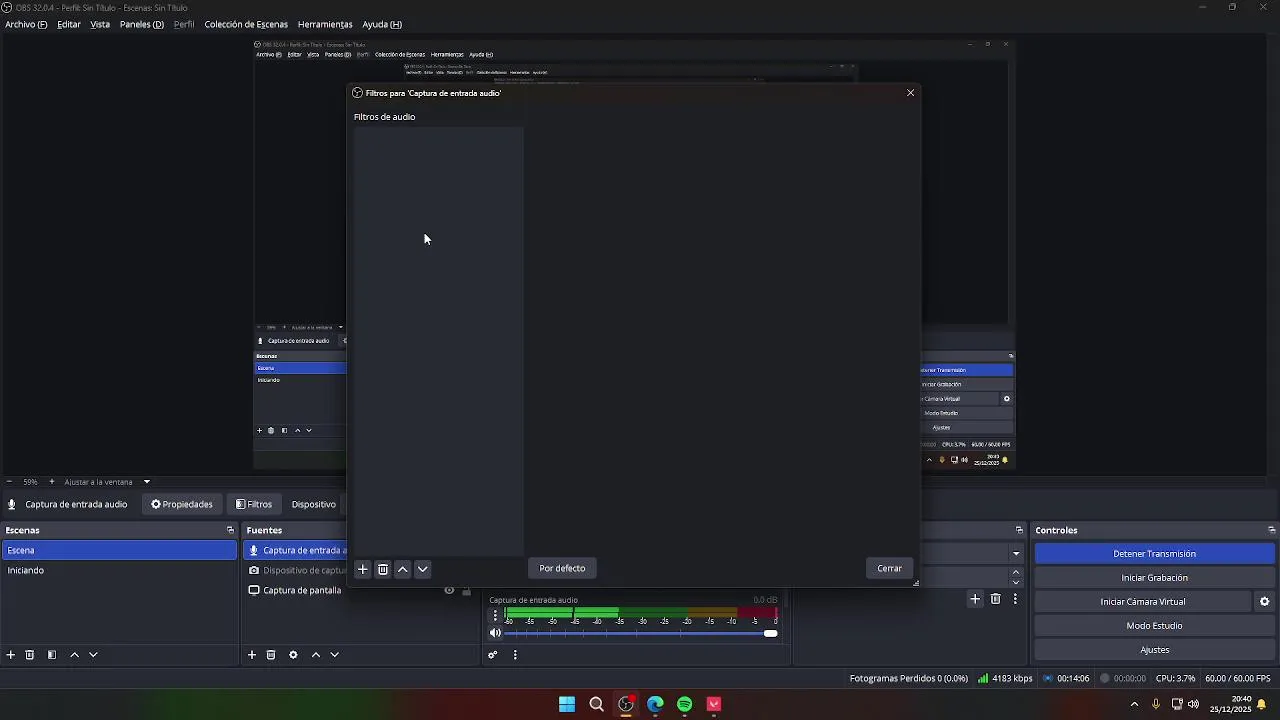Add a scene transition with plus icon
Screen dimensions: 1280x720
pos(975,599)
